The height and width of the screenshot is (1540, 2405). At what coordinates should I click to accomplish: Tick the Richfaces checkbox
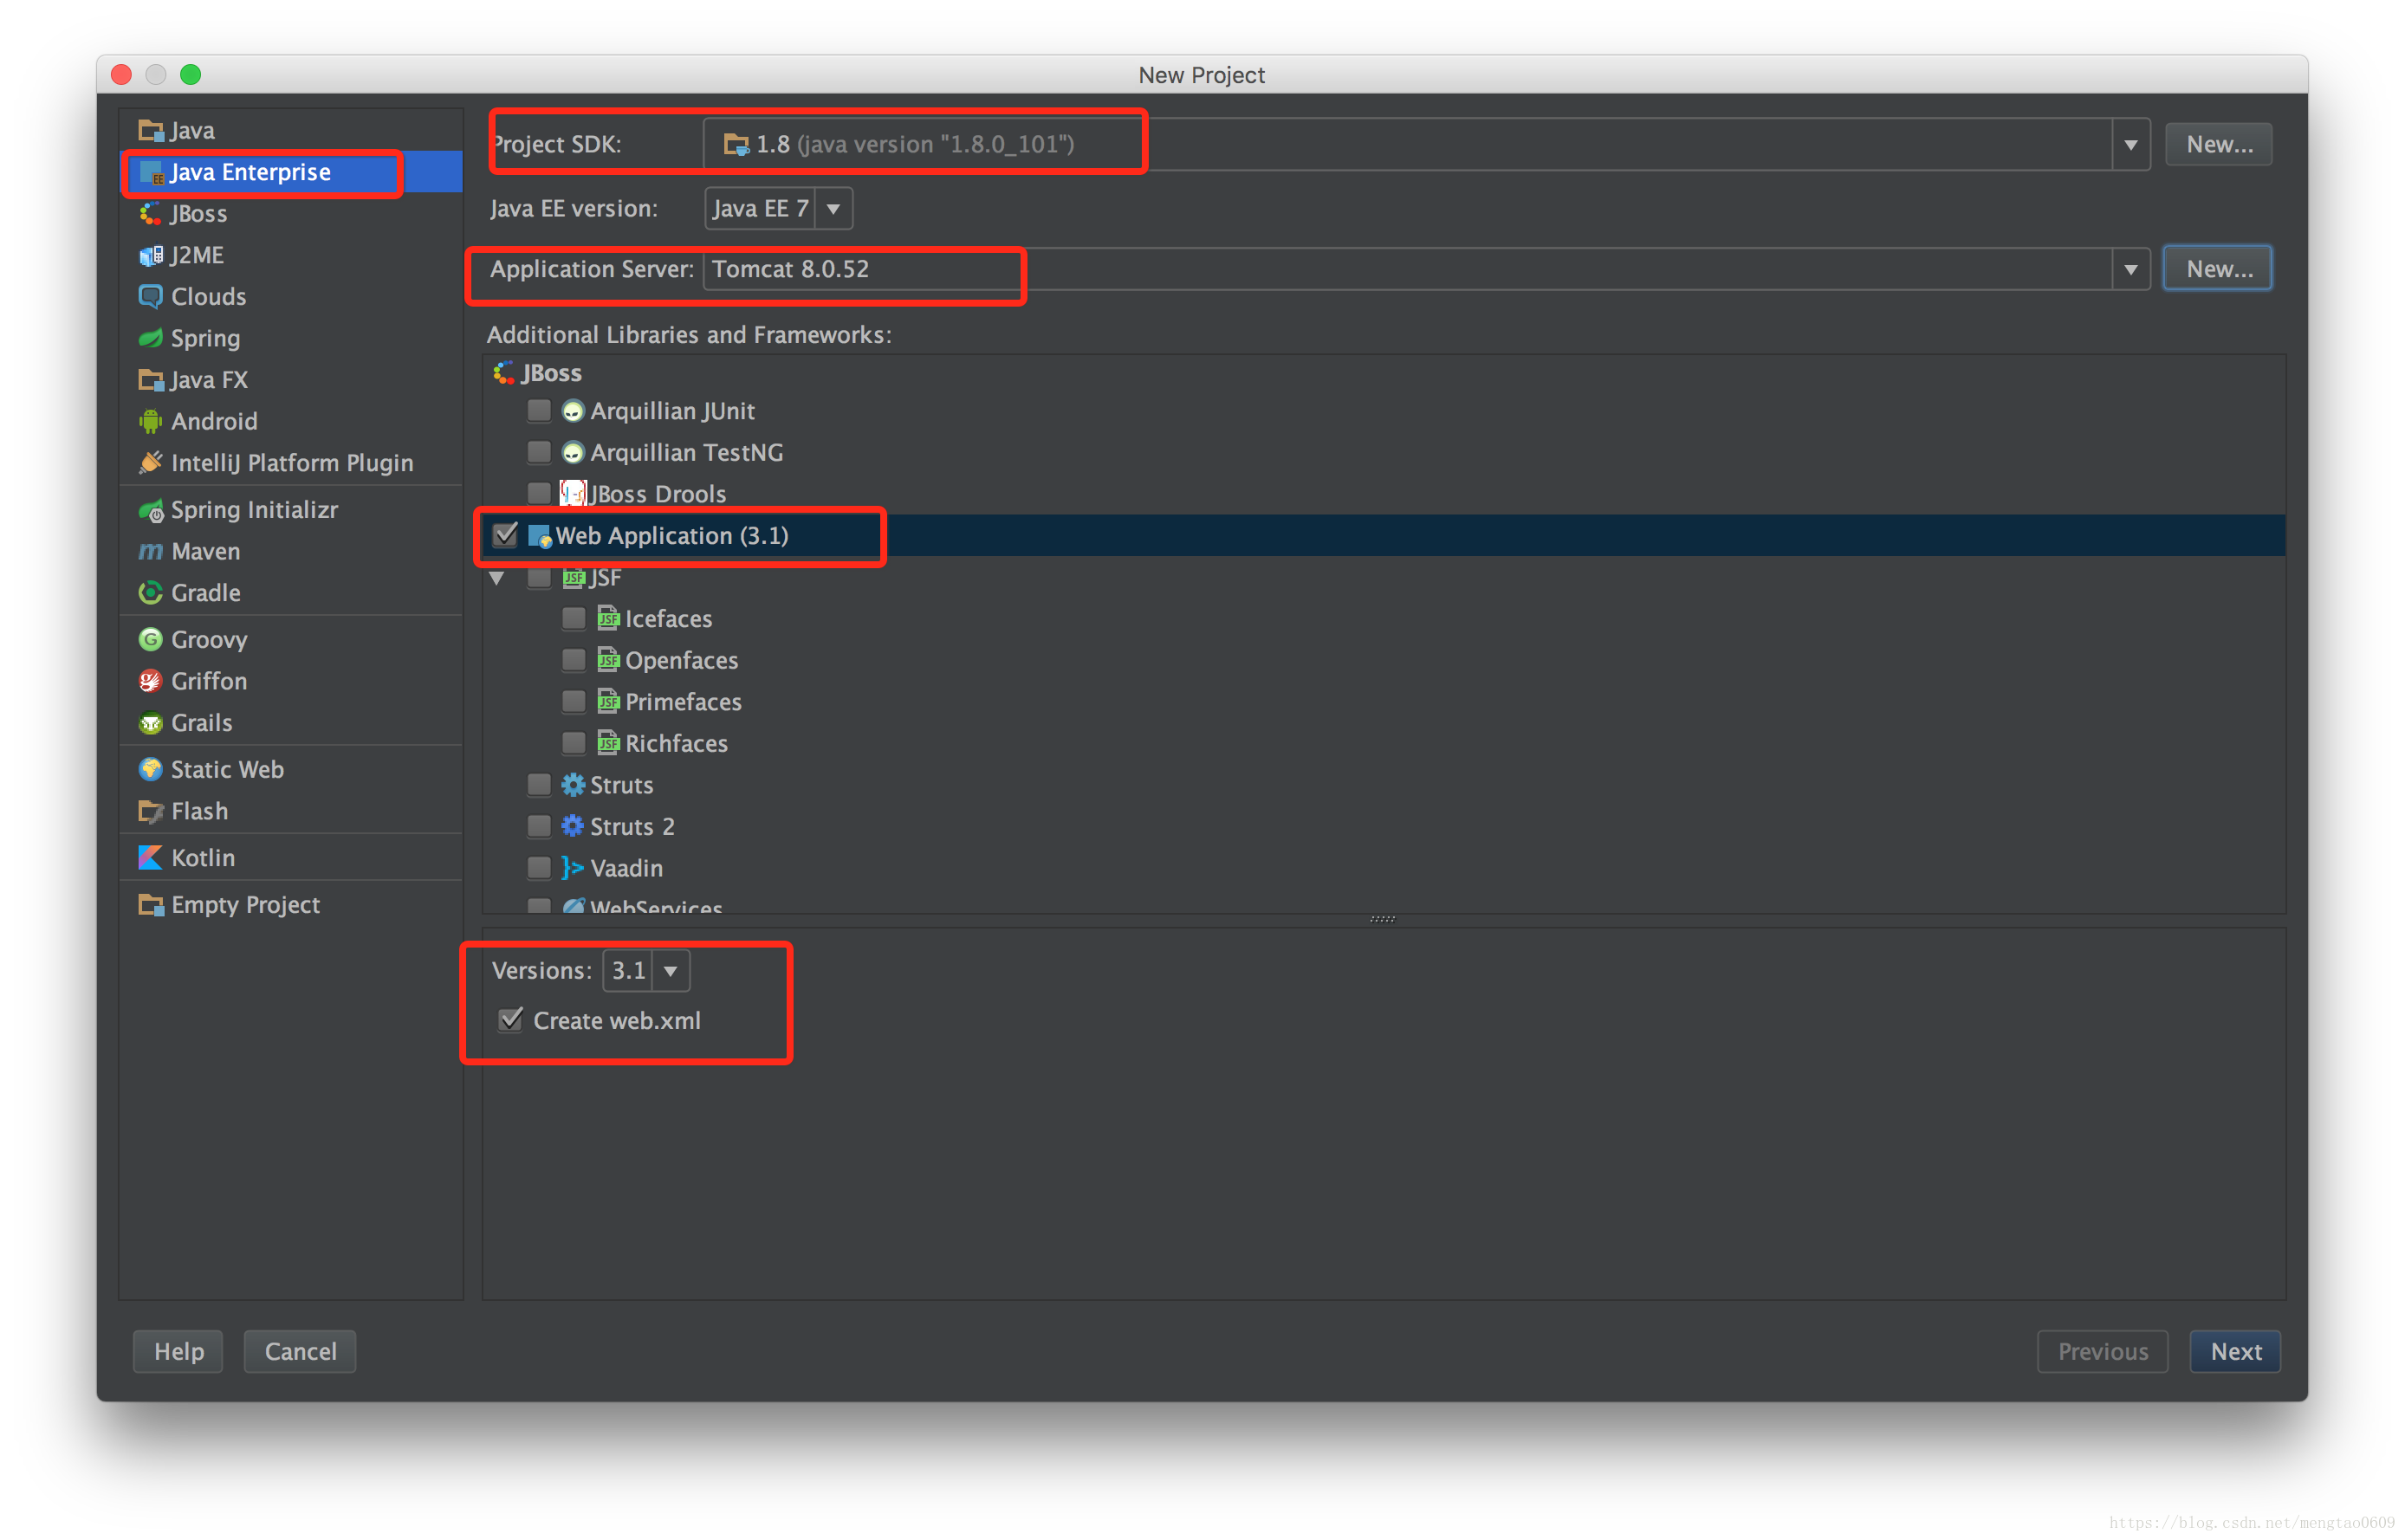574,743
